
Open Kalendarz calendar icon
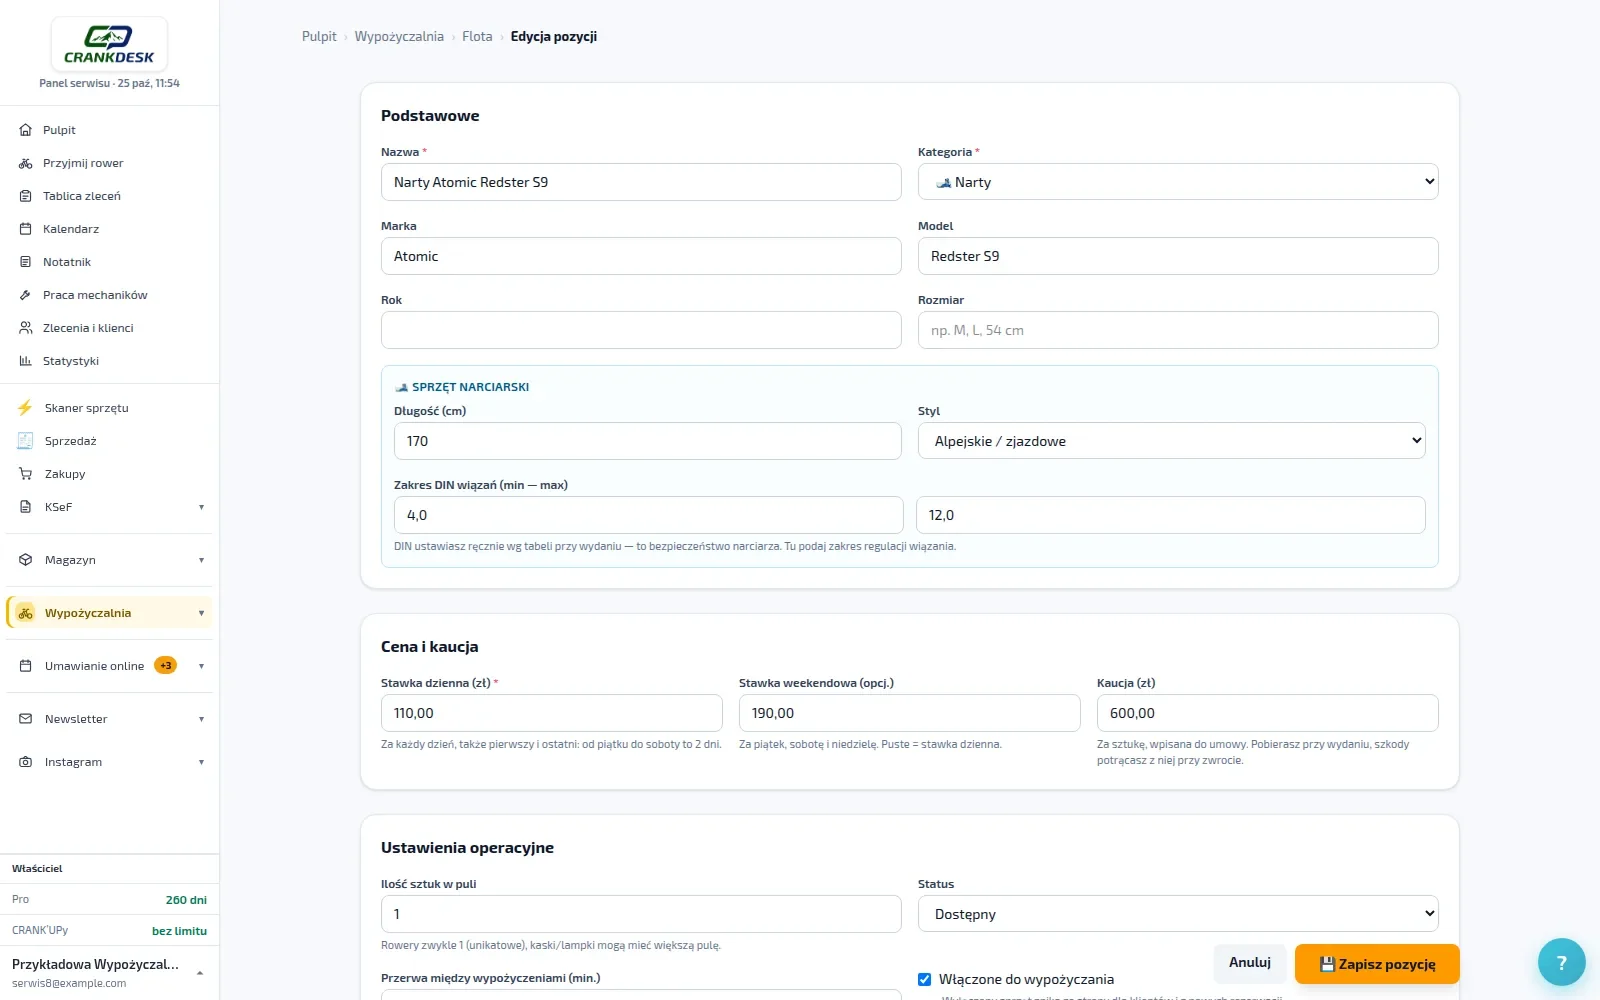(x=26, y=229)
